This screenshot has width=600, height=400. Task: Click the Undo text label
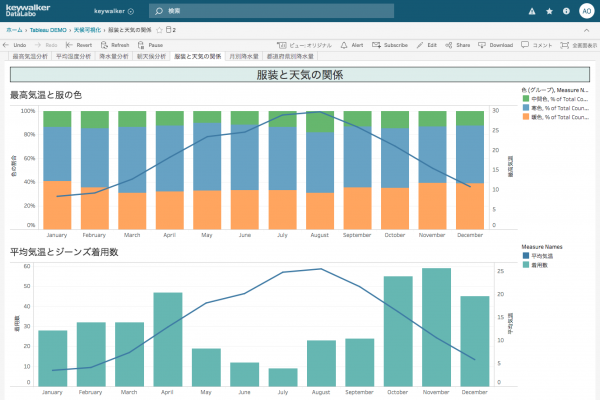20,45
